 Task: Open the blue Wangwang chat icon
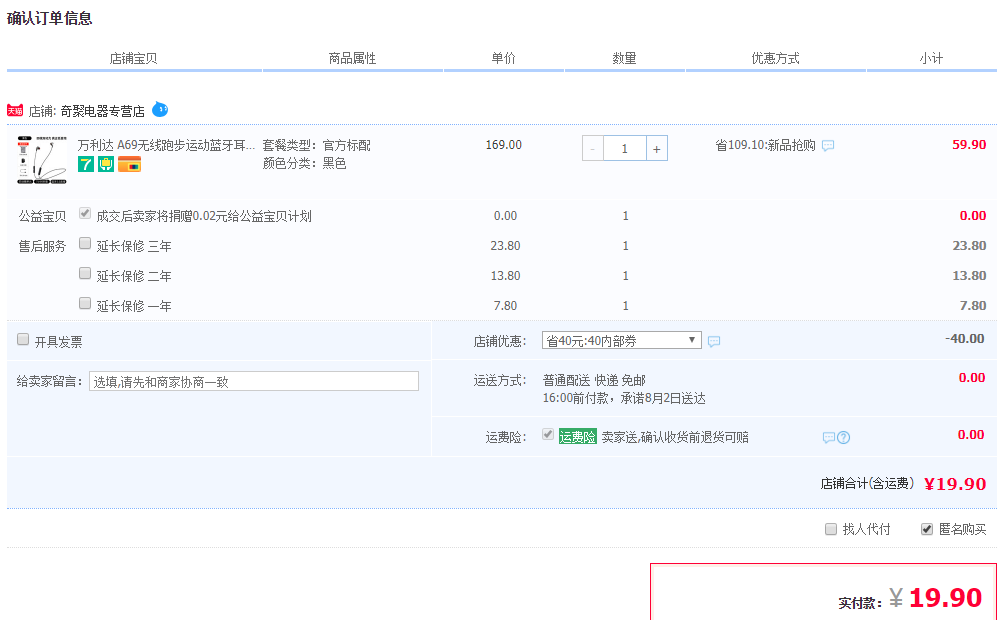160,110
